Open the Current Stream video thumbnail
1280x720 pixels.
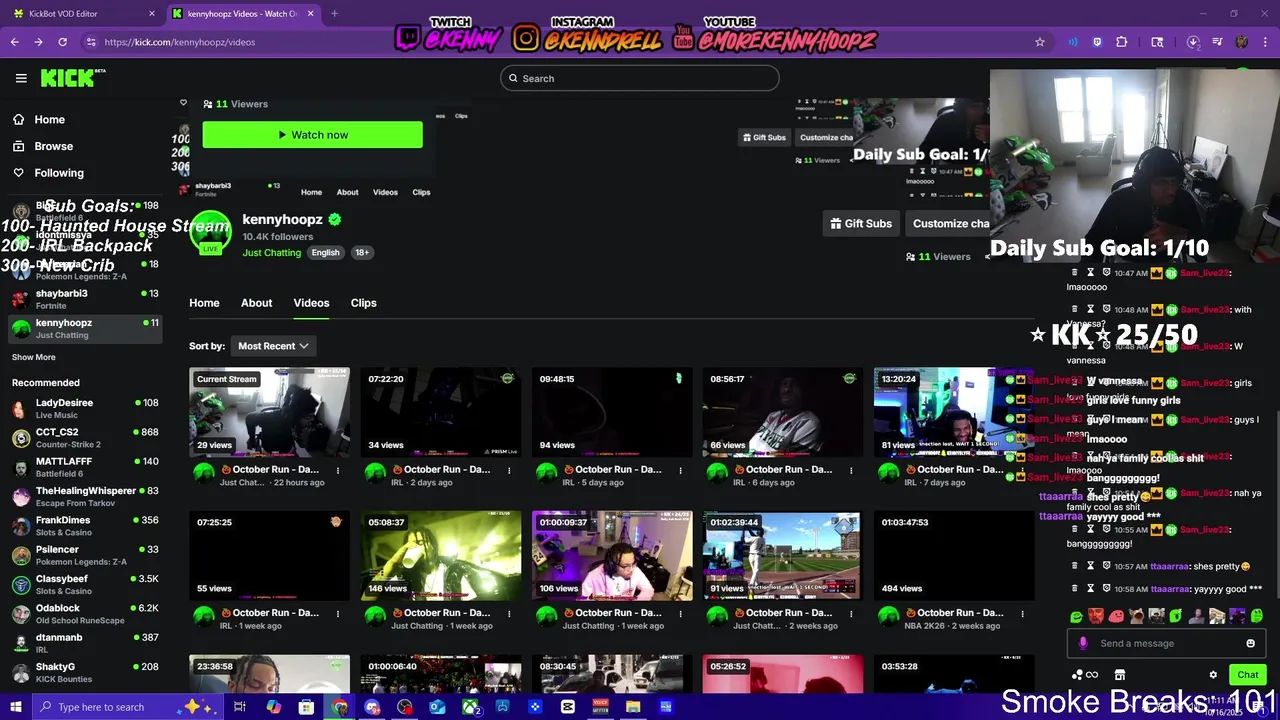[x=269, y=412]
